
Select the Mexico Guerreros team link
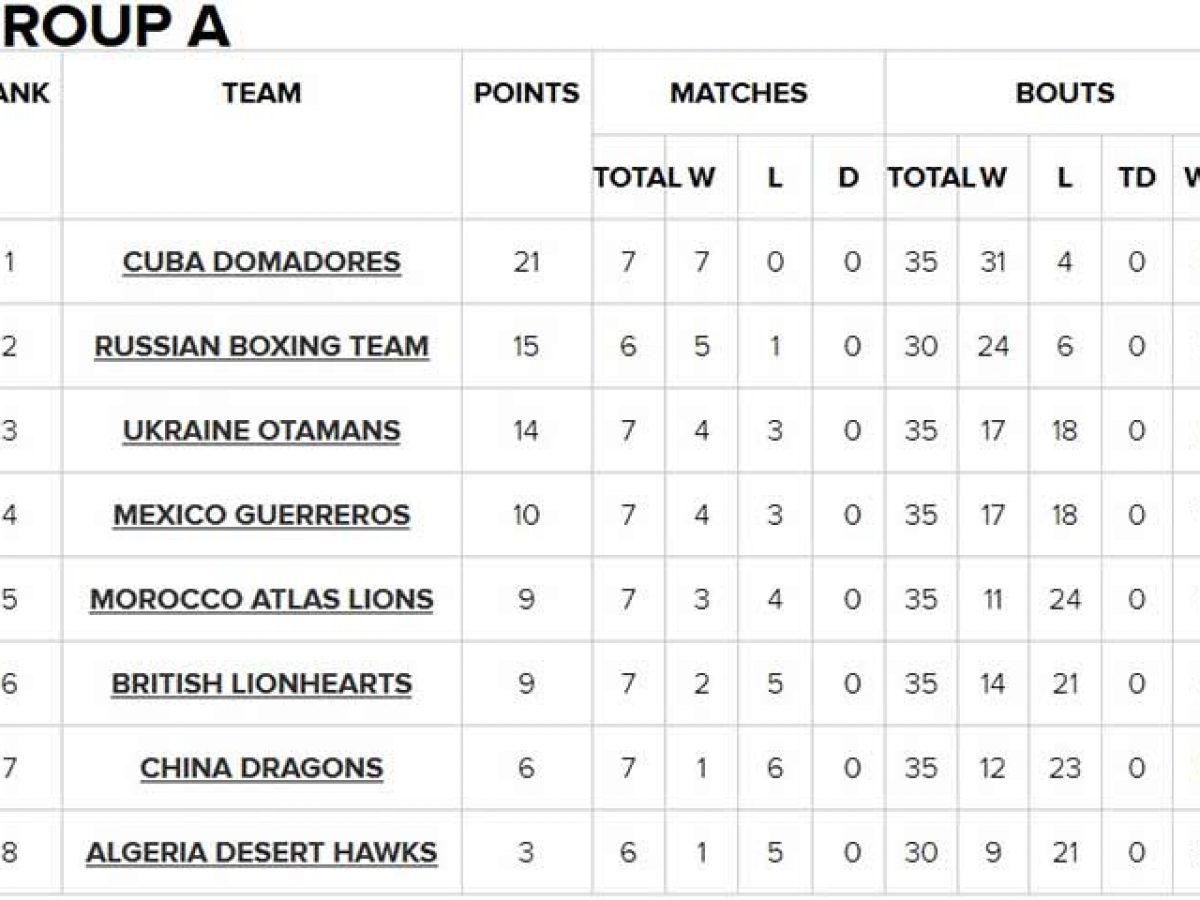click(x=261, y=515)
